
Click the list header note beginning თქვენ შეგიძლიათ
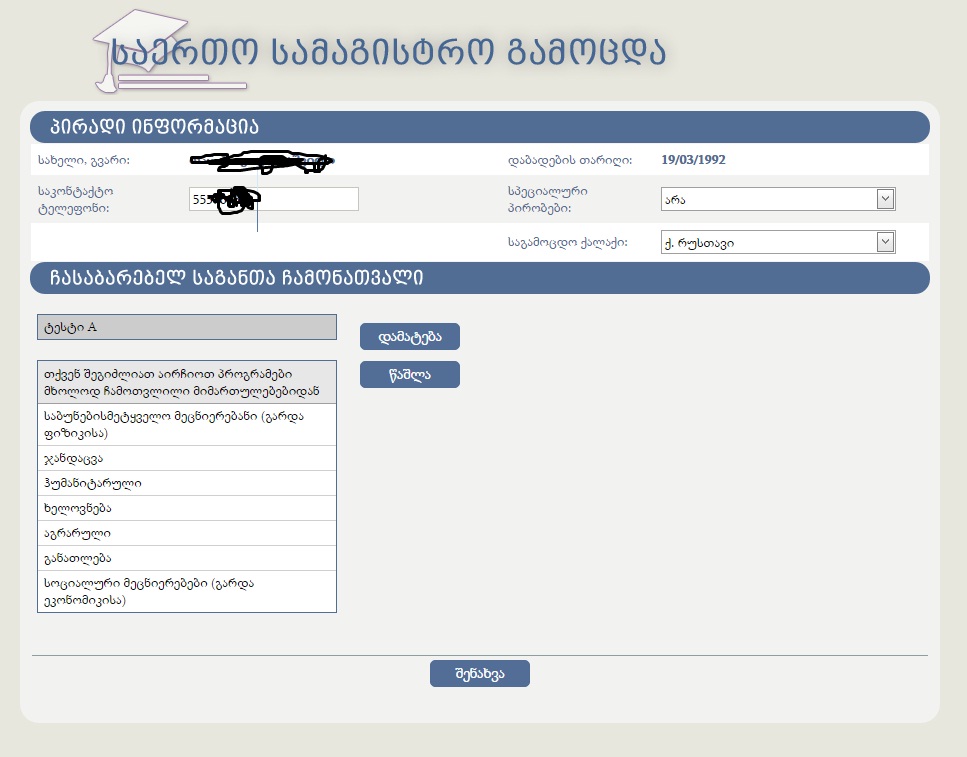[x=187, y=383]
